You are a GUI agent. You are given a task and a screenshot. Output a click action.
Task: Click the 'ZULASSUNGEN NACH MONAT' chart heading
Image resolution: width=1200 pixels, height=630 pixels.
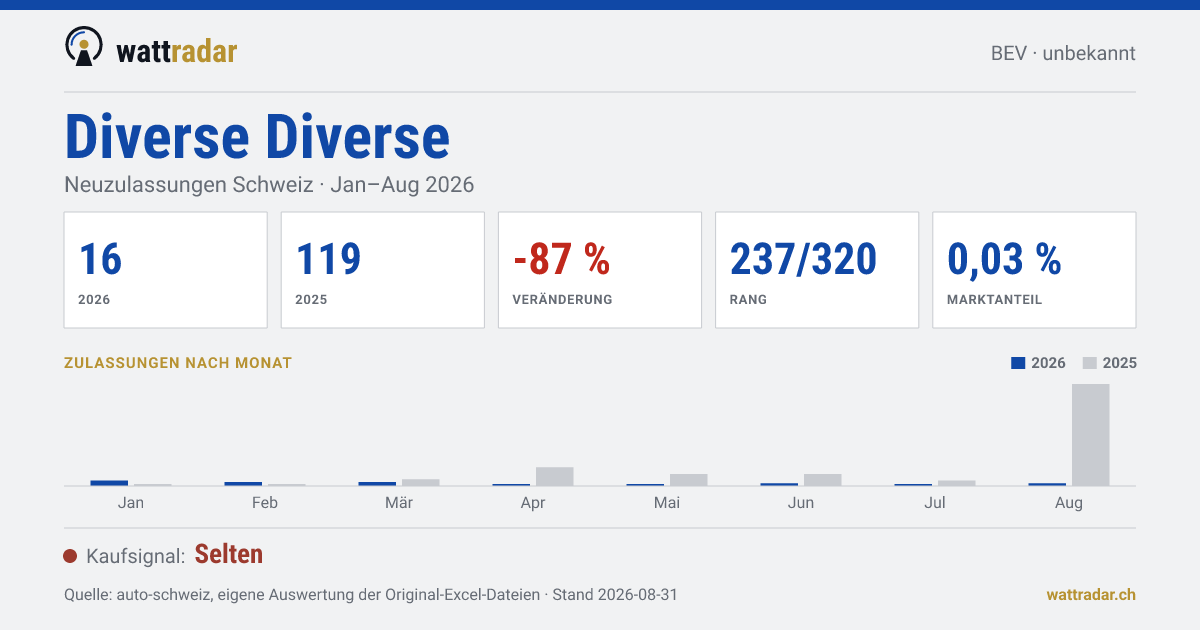178,363
